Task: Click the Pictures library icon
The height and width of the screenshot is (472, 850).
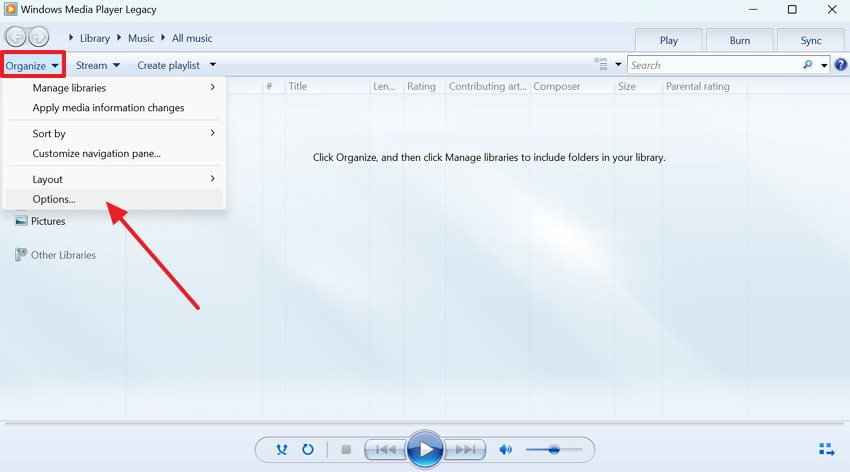Action: [21, 221]
